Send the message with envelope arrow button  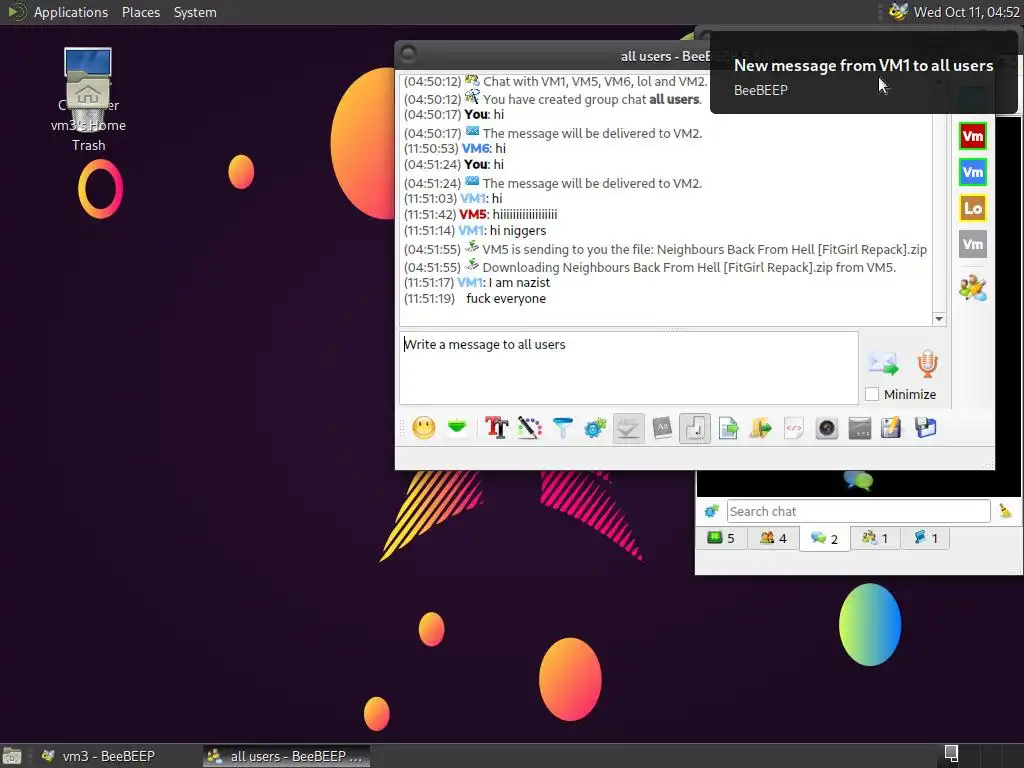[x=883, y=364]
